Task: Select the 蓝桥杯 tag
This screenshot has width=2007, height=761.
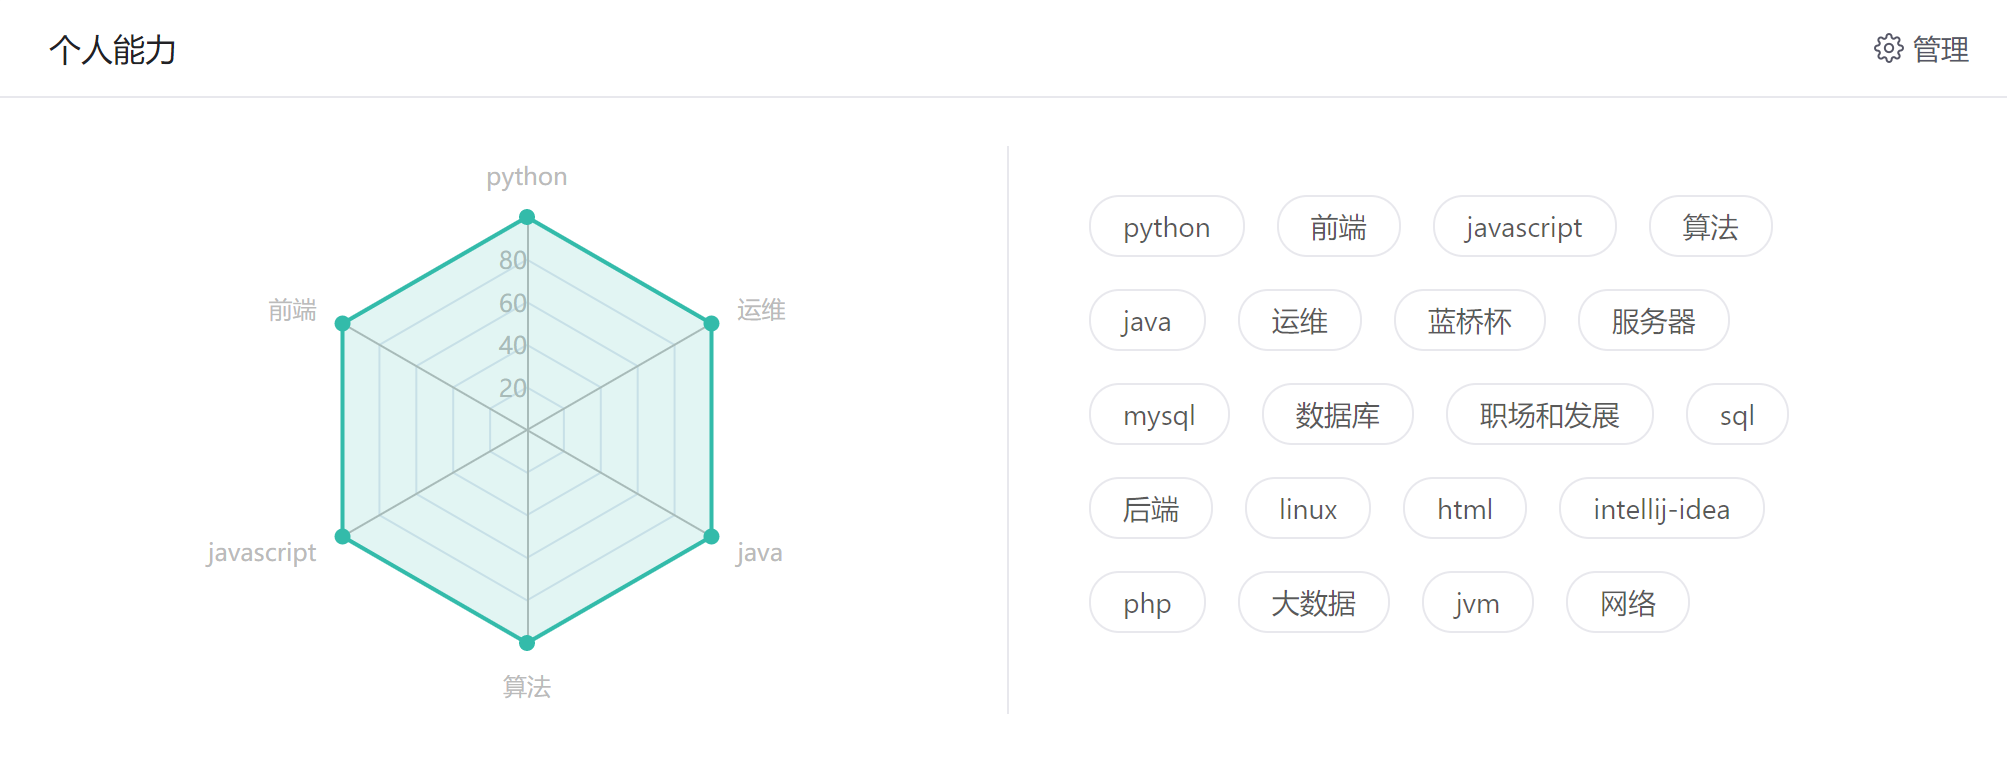Action: click(x=1469, y=321)
